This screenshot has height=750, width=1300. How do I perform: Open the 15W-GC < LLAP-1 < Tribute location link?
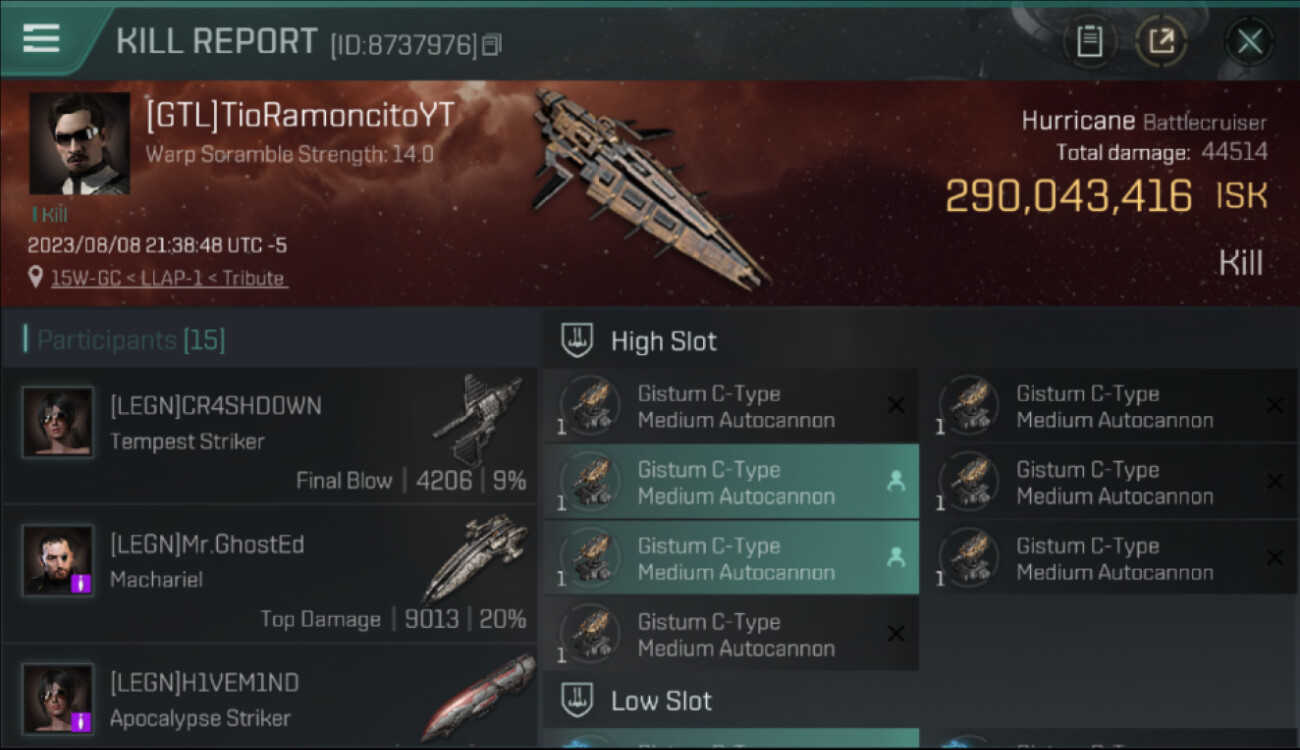(169, 278)
